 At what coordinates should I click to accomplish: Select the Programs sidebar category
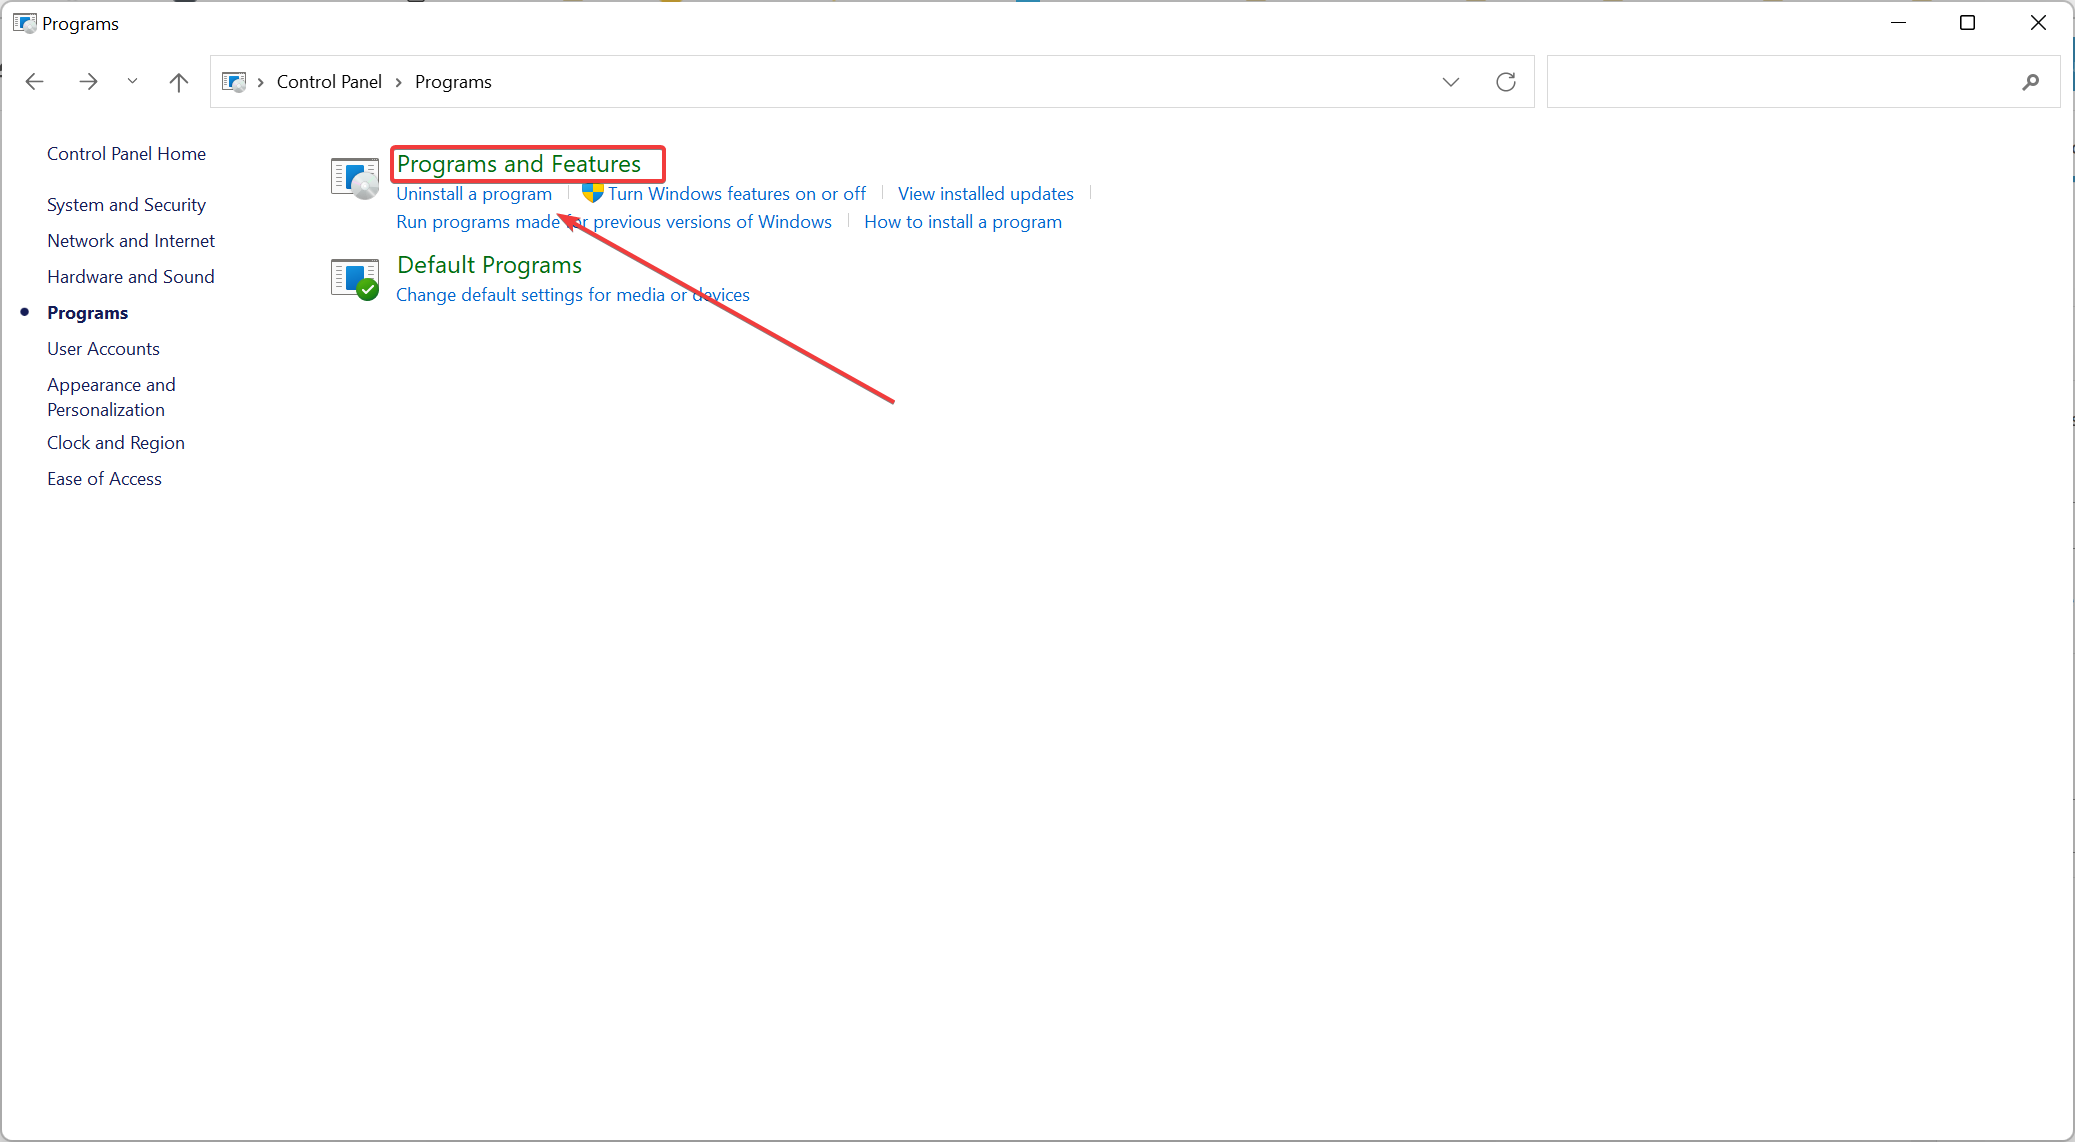pos(87,313)
